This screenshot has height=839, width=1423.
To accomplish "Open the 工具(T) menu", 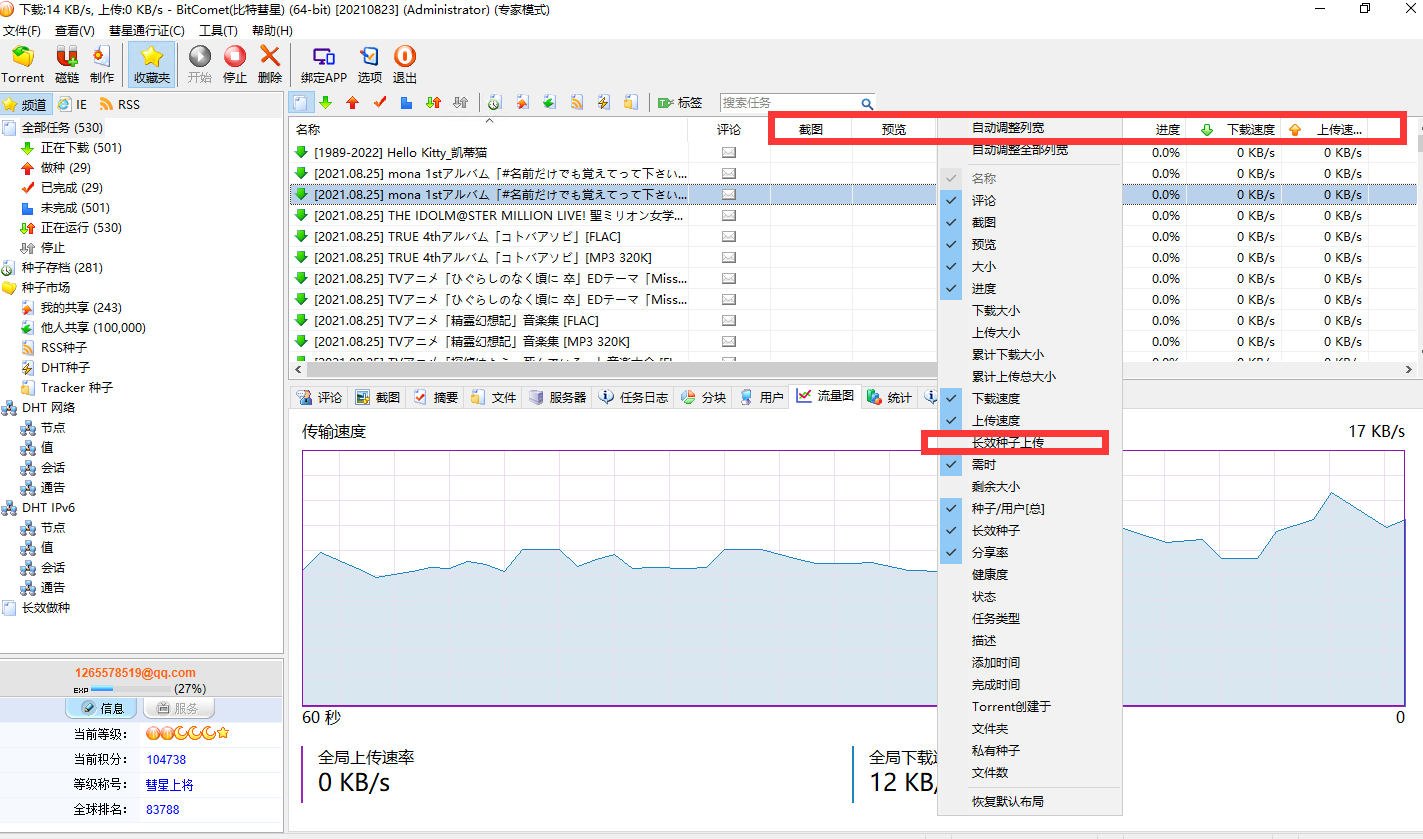I will (217, 31).
